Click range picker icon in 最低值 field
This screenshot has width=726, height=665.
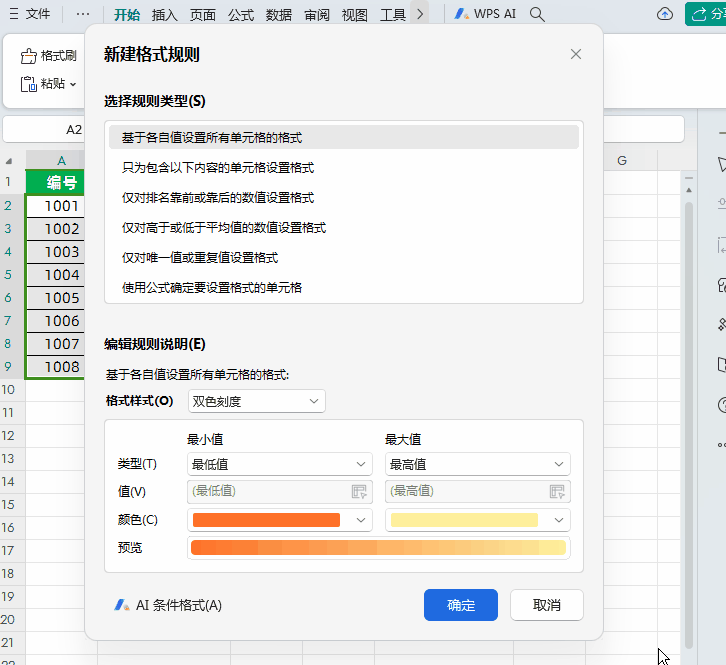[359, 491]
